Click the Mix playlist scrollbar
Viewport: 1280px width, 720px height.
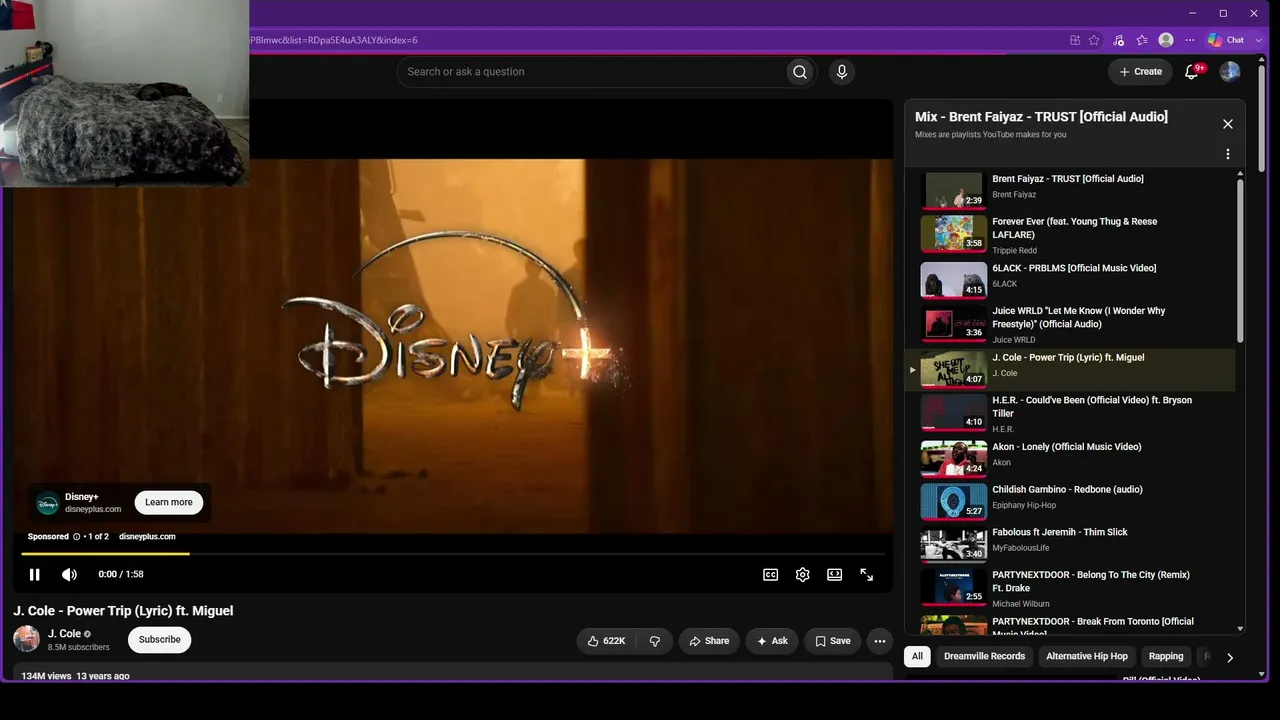tap(1241, 260)
